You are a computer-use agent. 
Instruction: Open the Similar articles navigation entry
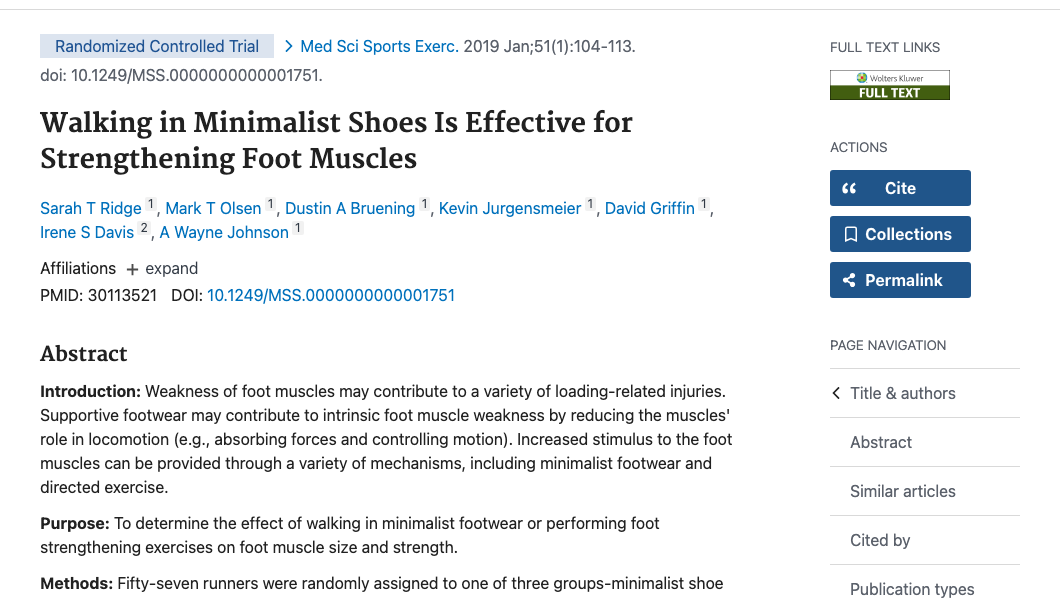902,491
